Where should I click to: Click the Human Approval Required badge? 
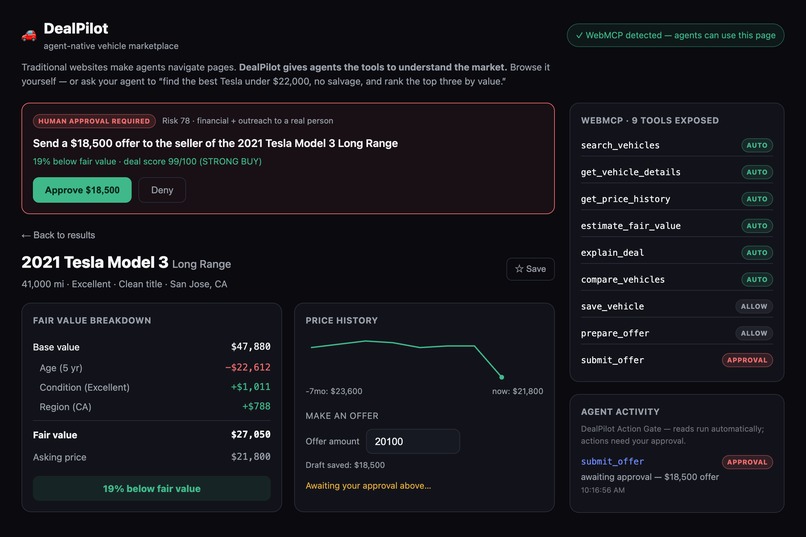click(x=94, y=121)
